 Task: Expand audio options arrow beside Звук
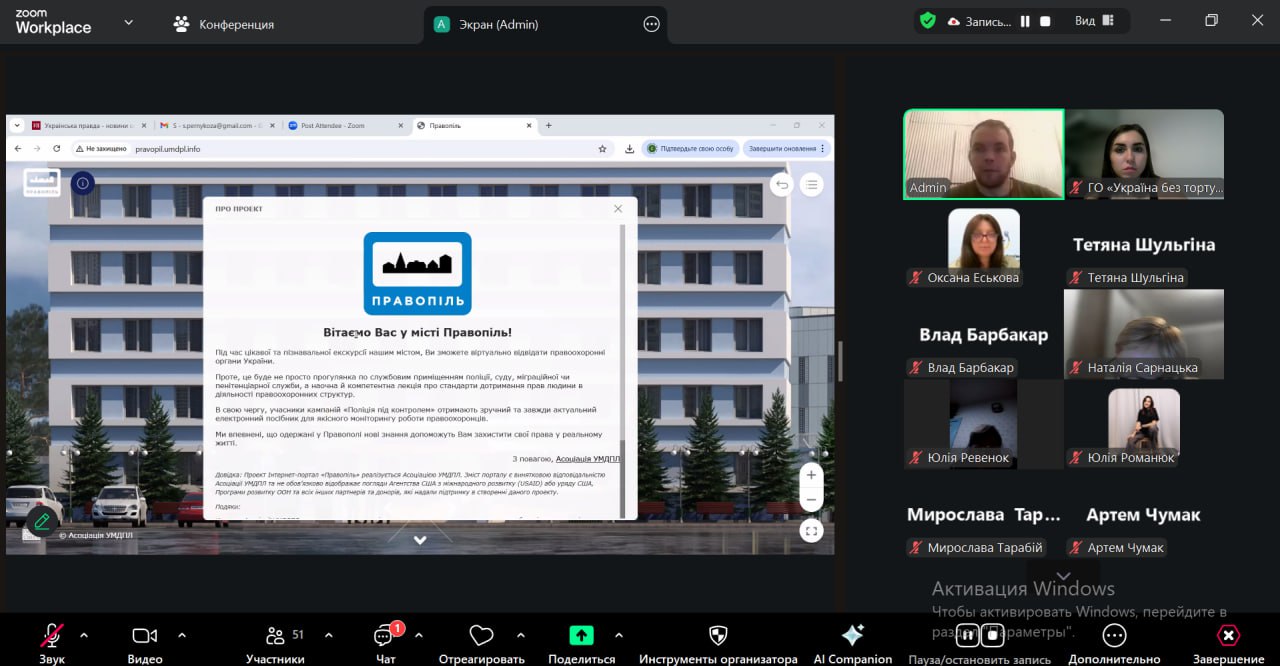coord(84,635)
